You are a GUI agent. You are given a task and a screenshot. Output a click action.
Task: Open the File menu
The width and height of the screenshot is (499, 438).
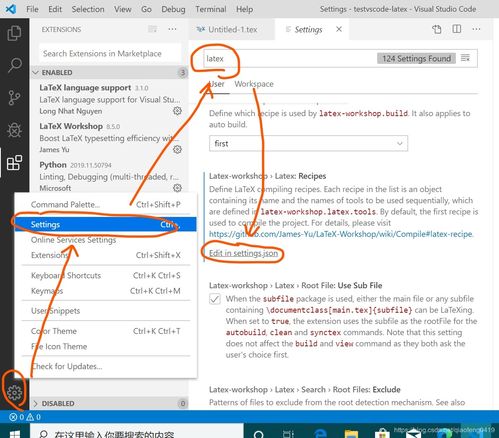pyautogui.click(x=32, y=9)
